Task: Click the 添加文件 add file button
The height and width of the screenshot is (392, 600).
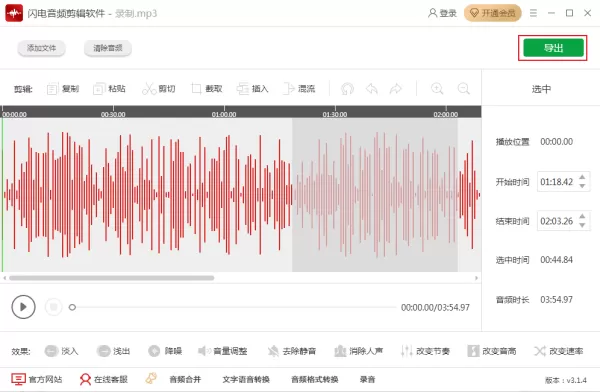Action: click(x=41, y=48)
